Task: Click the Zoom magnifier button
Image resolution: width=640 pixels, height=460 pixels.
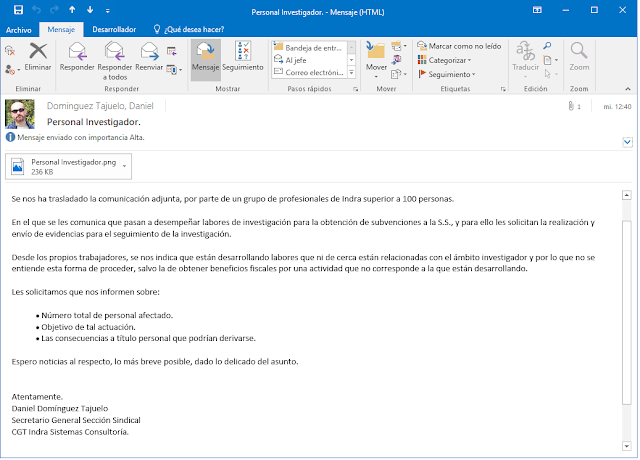Action: tap(579, 56)
